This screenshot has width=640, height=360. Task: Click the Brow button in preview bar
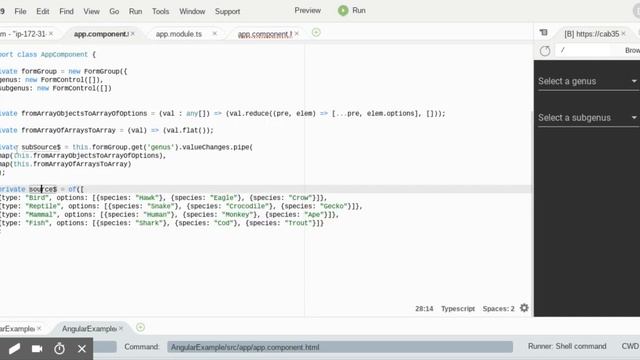tap(632, 50)
